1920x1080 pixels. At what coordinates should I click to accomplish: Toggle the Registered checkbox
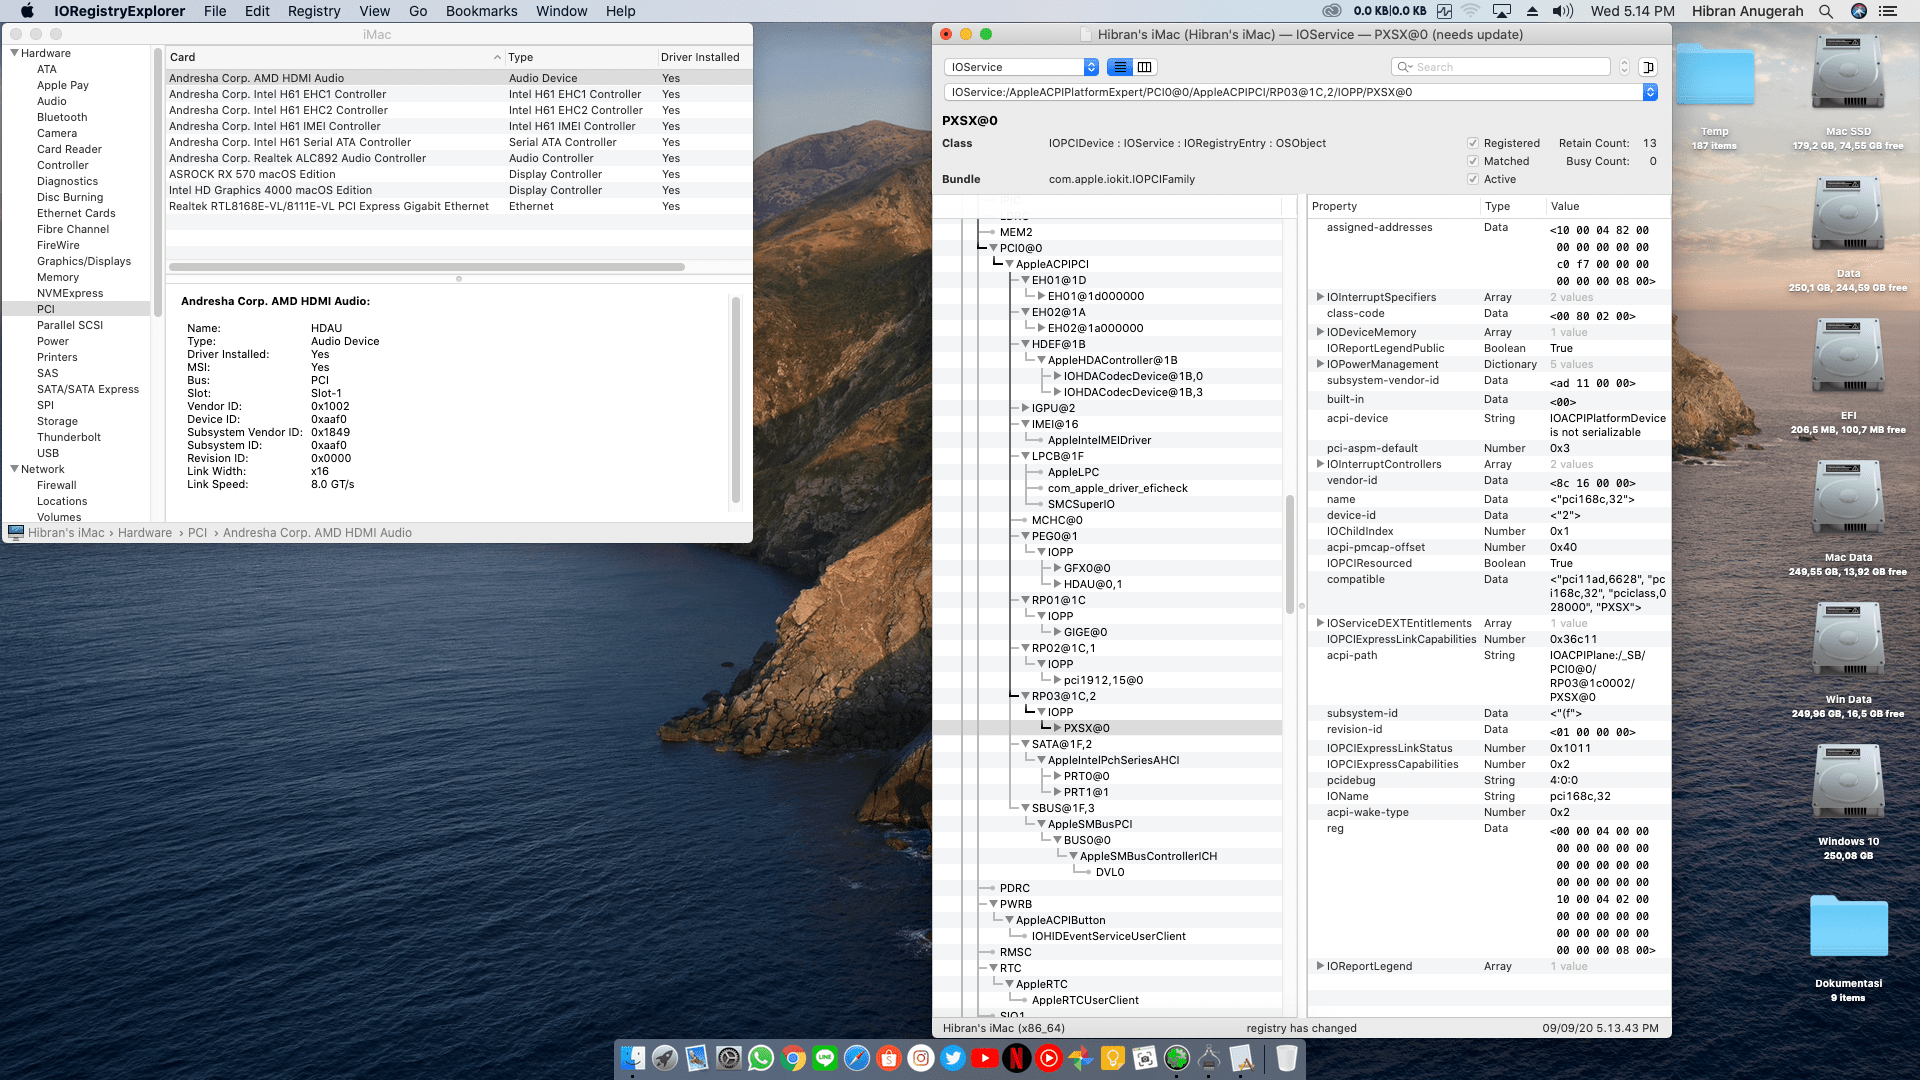pos(1473,143)
